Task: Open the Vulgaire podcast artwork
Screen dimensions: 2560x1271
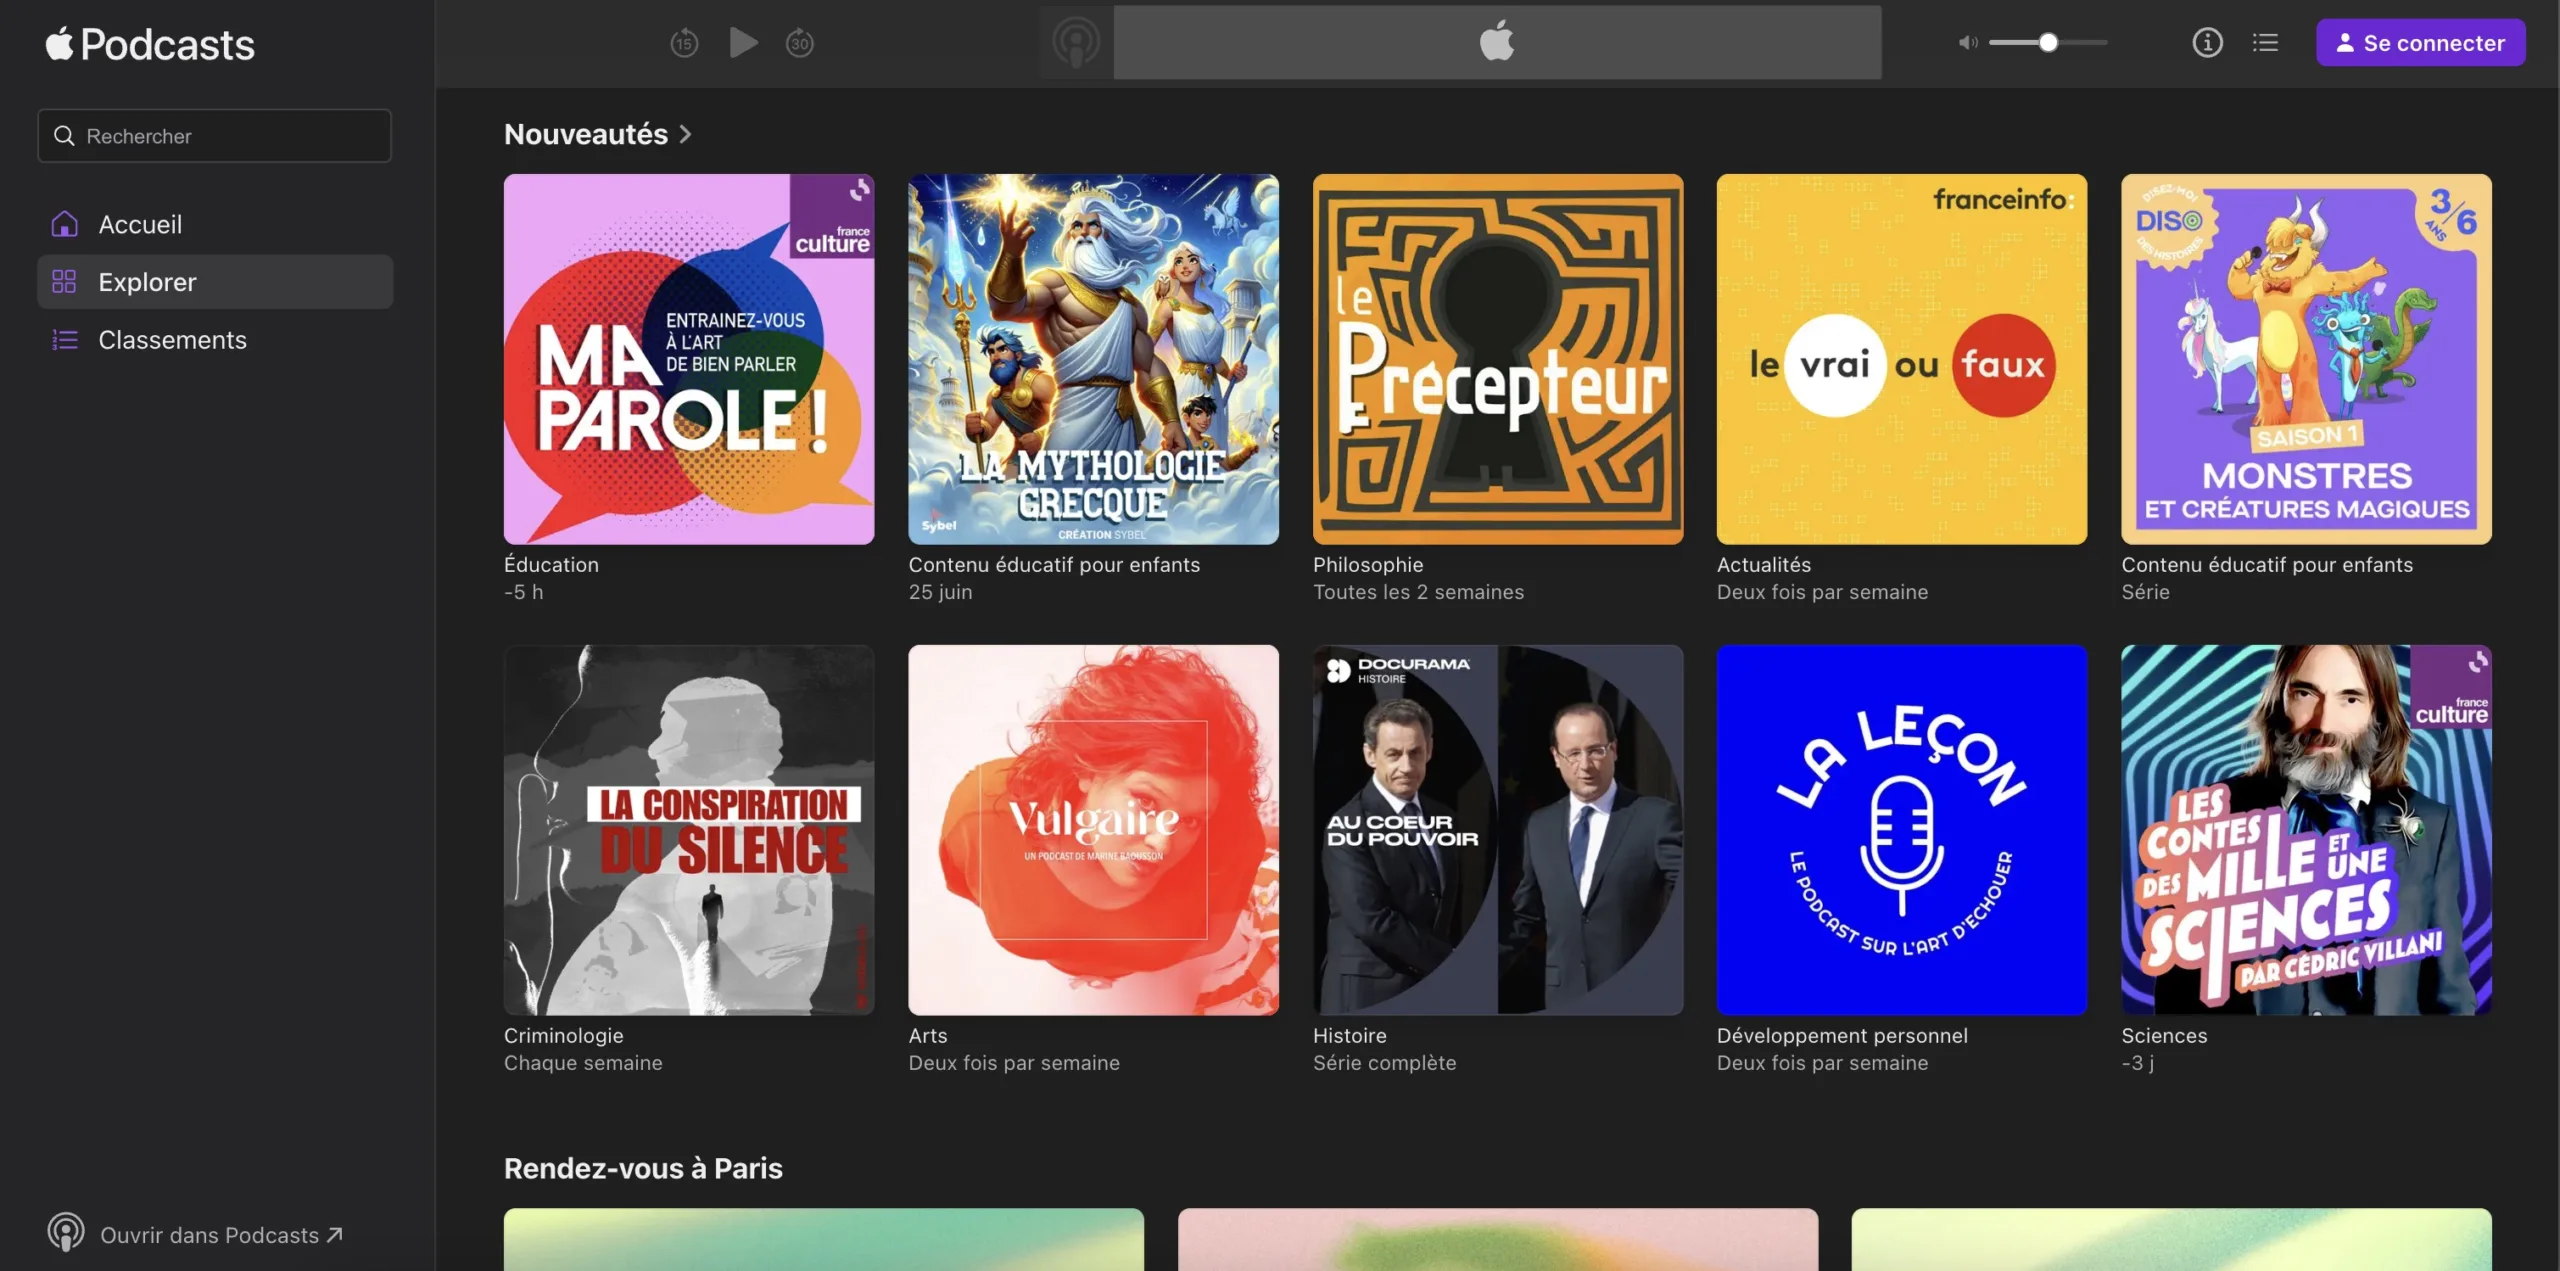Action: (1093, 830)
